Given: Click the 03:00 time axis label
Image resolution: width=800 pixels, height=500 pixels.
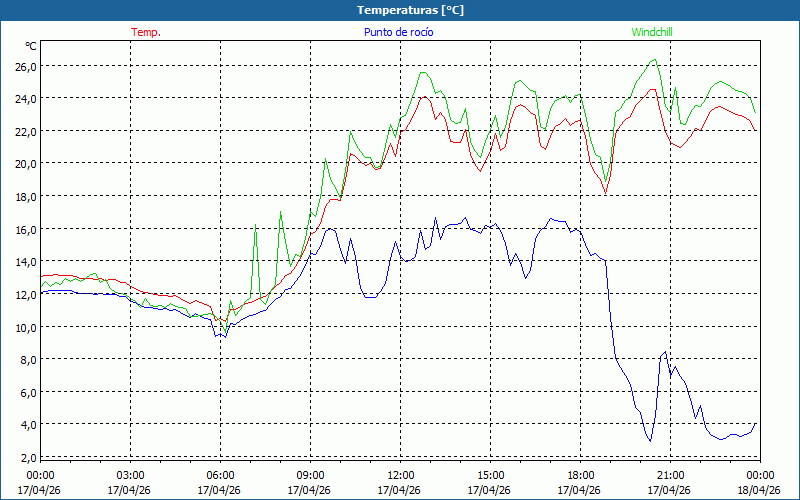Looking at the screenshot, I should (130, 475).
